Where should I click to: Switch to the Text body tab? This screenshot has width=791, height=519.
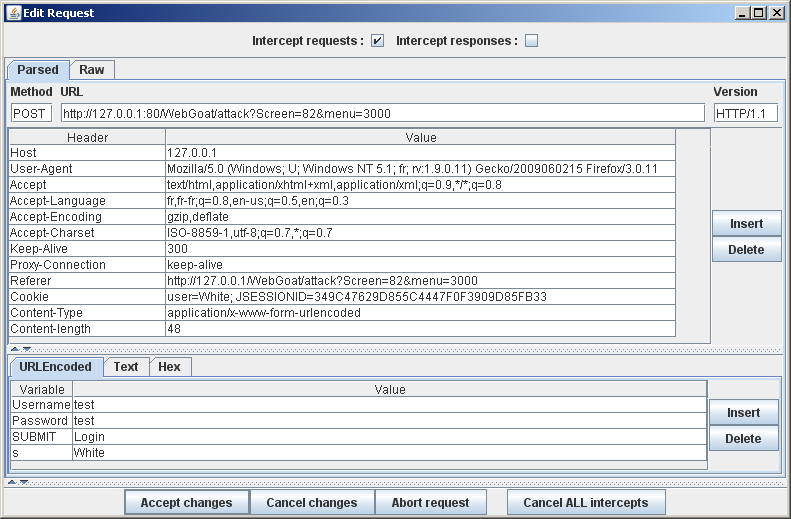point(126,367)
